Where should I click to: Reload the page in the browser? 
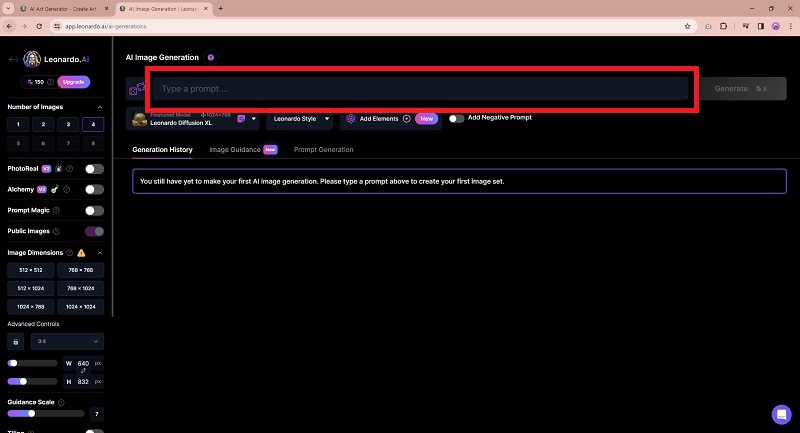tap(39, 26)
